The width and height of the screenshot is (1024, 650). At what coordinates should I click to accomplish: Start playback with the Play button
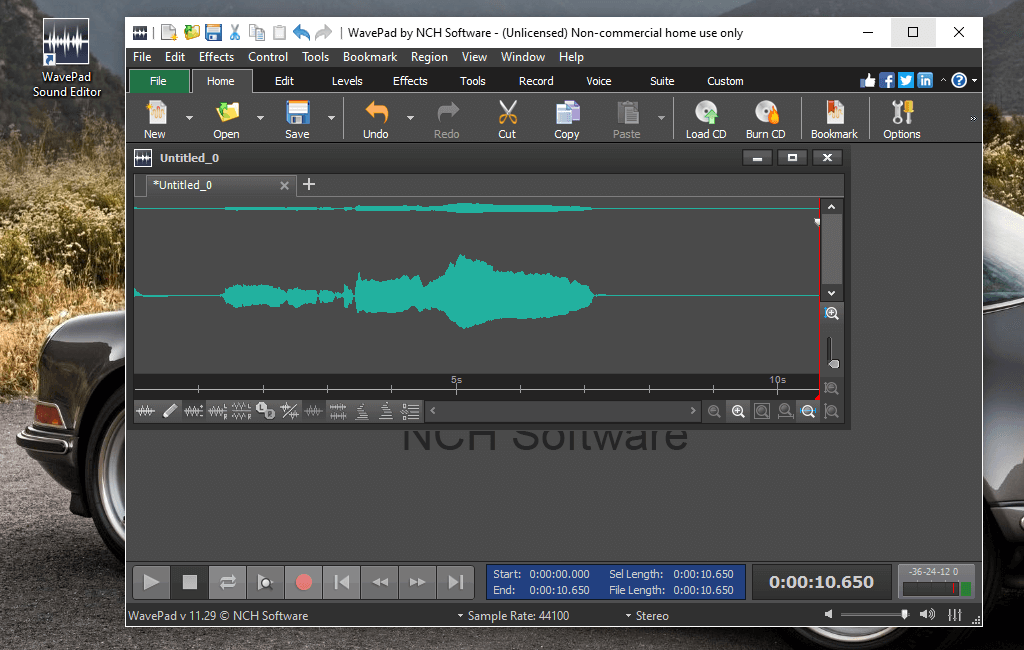point(151,582)
